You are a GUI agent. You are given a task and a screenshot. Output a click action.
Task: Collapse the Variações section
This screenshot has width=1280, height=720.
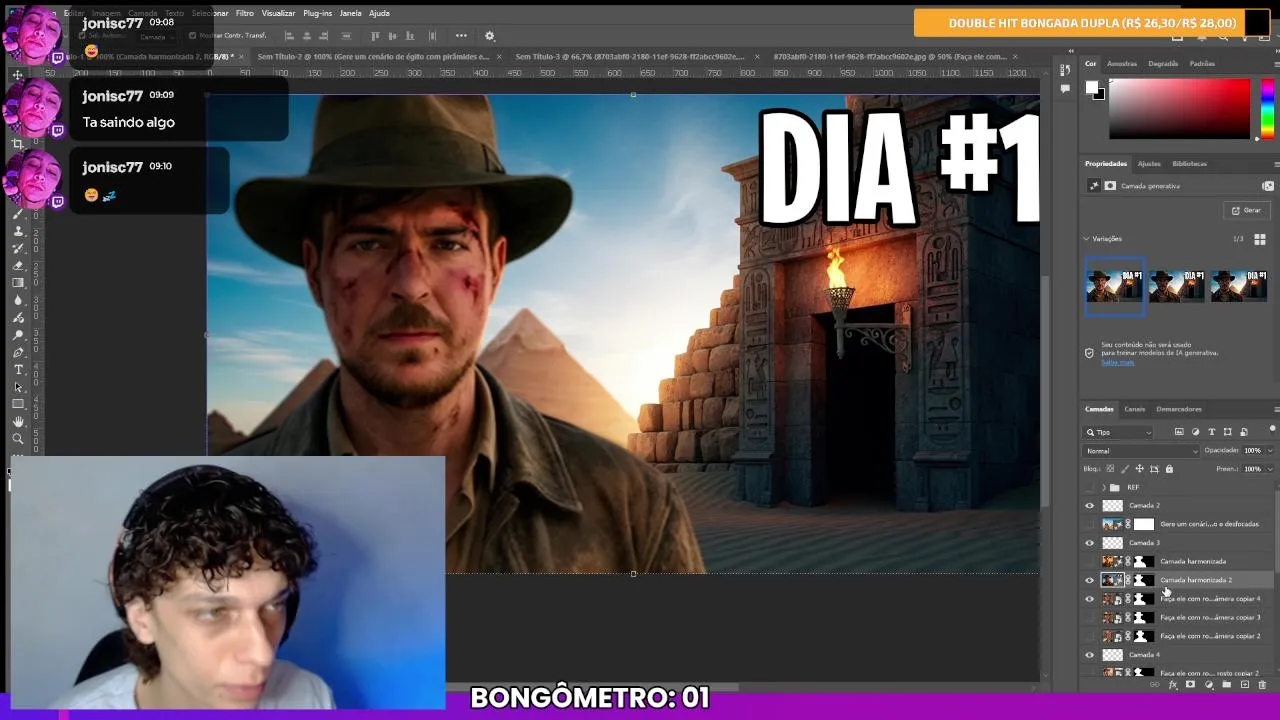[1086, 239]
